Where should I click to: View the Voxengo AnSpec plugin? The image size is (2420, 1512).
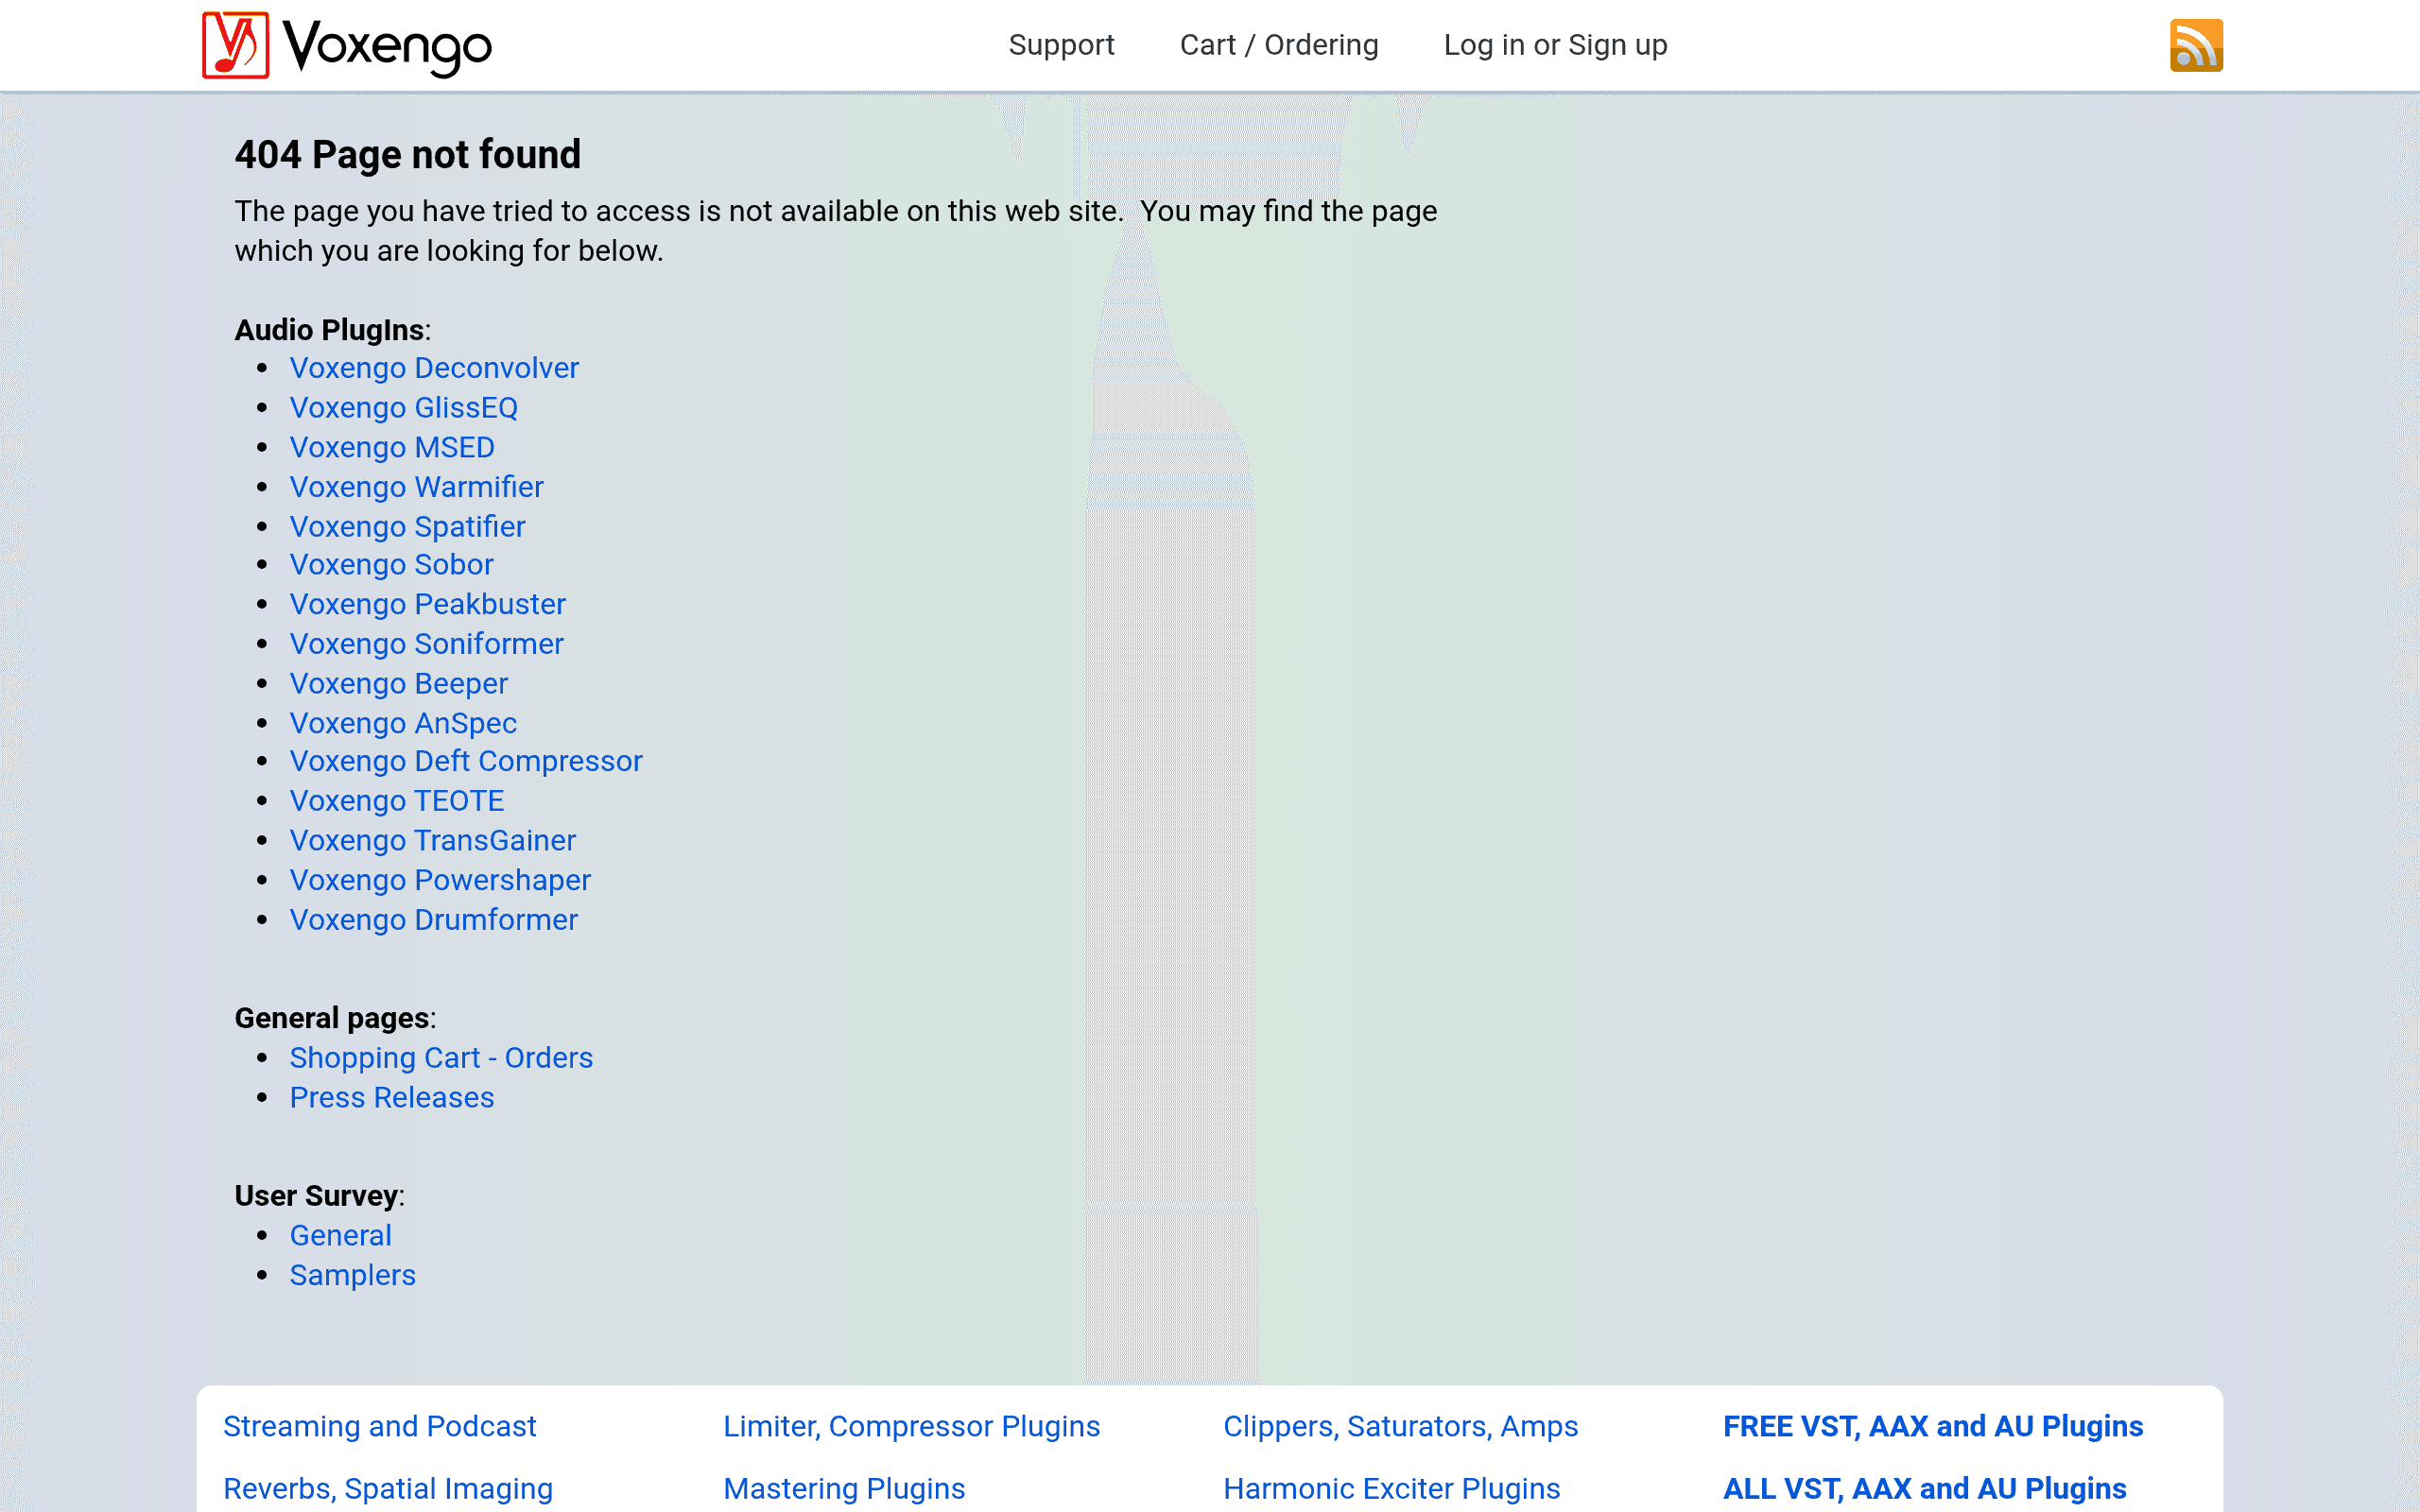coord(404,723)
